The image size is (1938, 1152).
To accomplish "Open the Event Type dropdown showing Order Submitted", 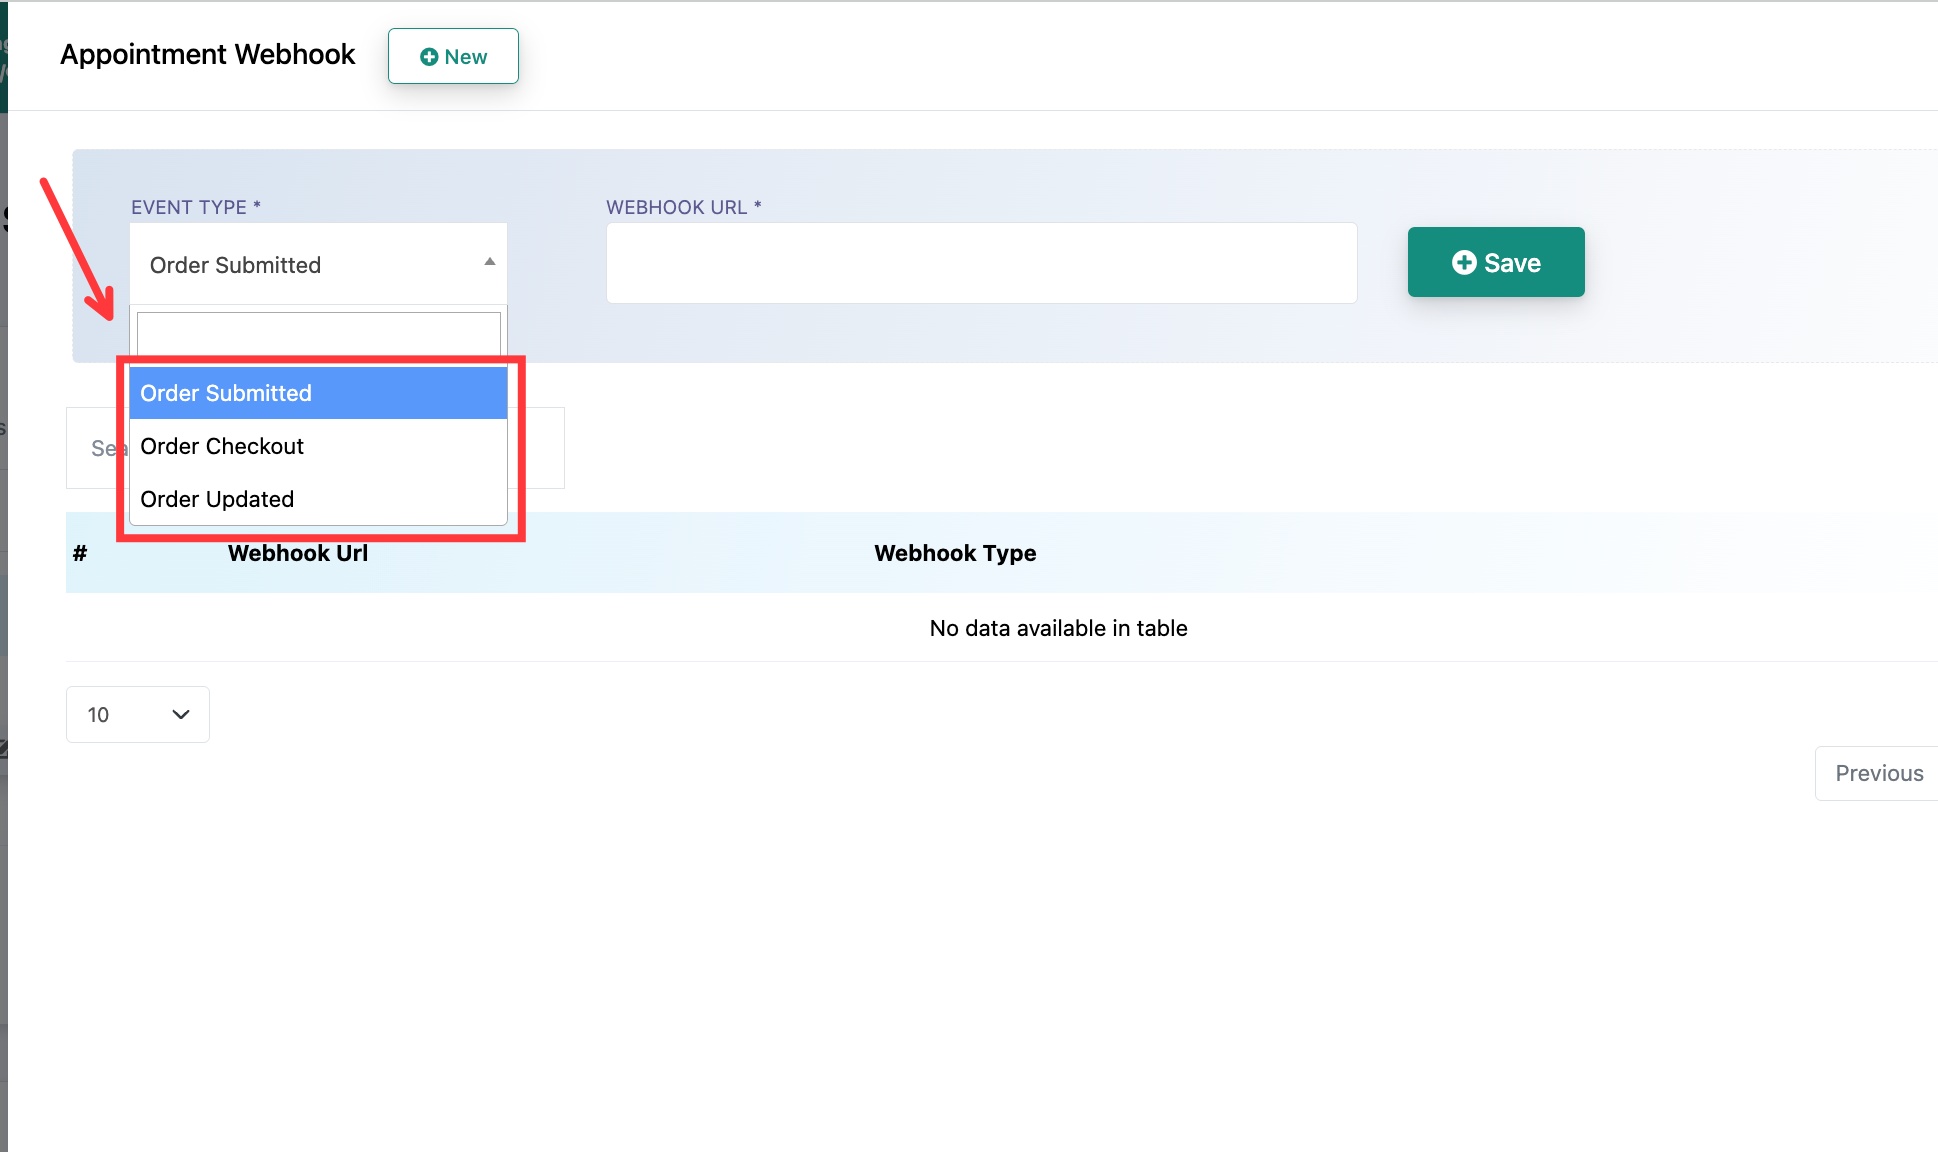I will (318, 264).
